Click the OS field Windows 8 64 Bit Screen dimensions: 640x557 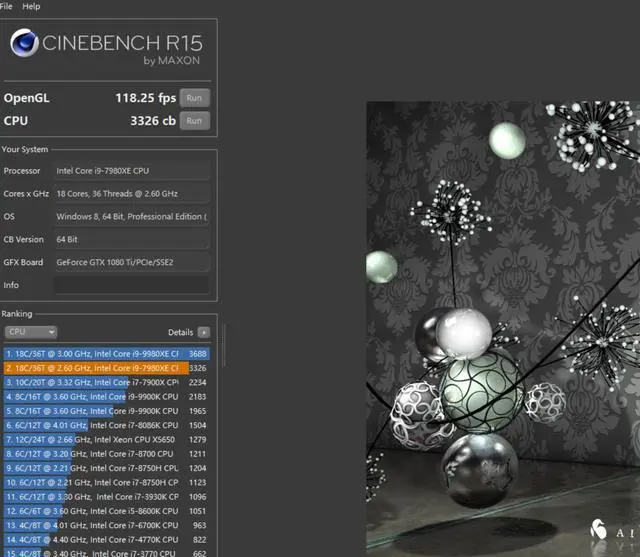point(131,217)
